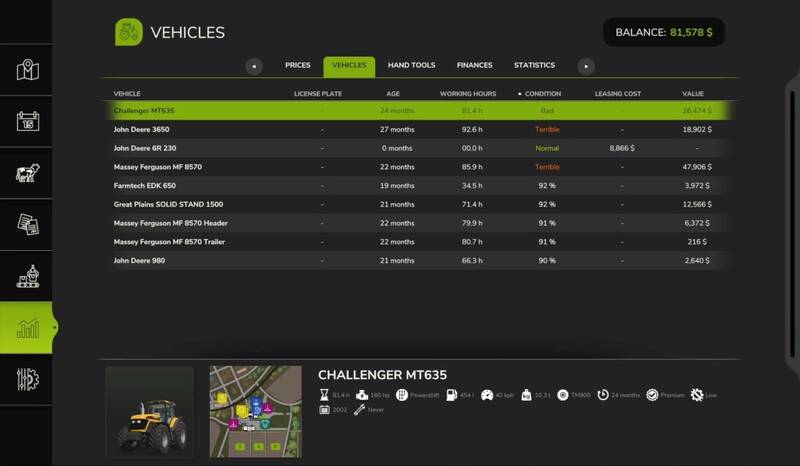Select the Massey Ferguson MF 8570 row

(418, 167)
